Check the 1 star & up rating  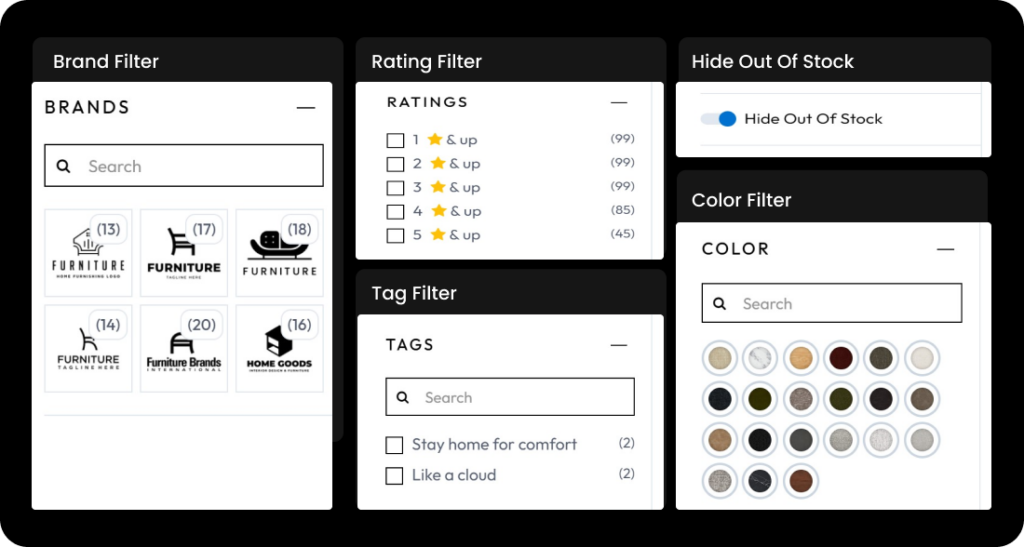pos(395,140)
